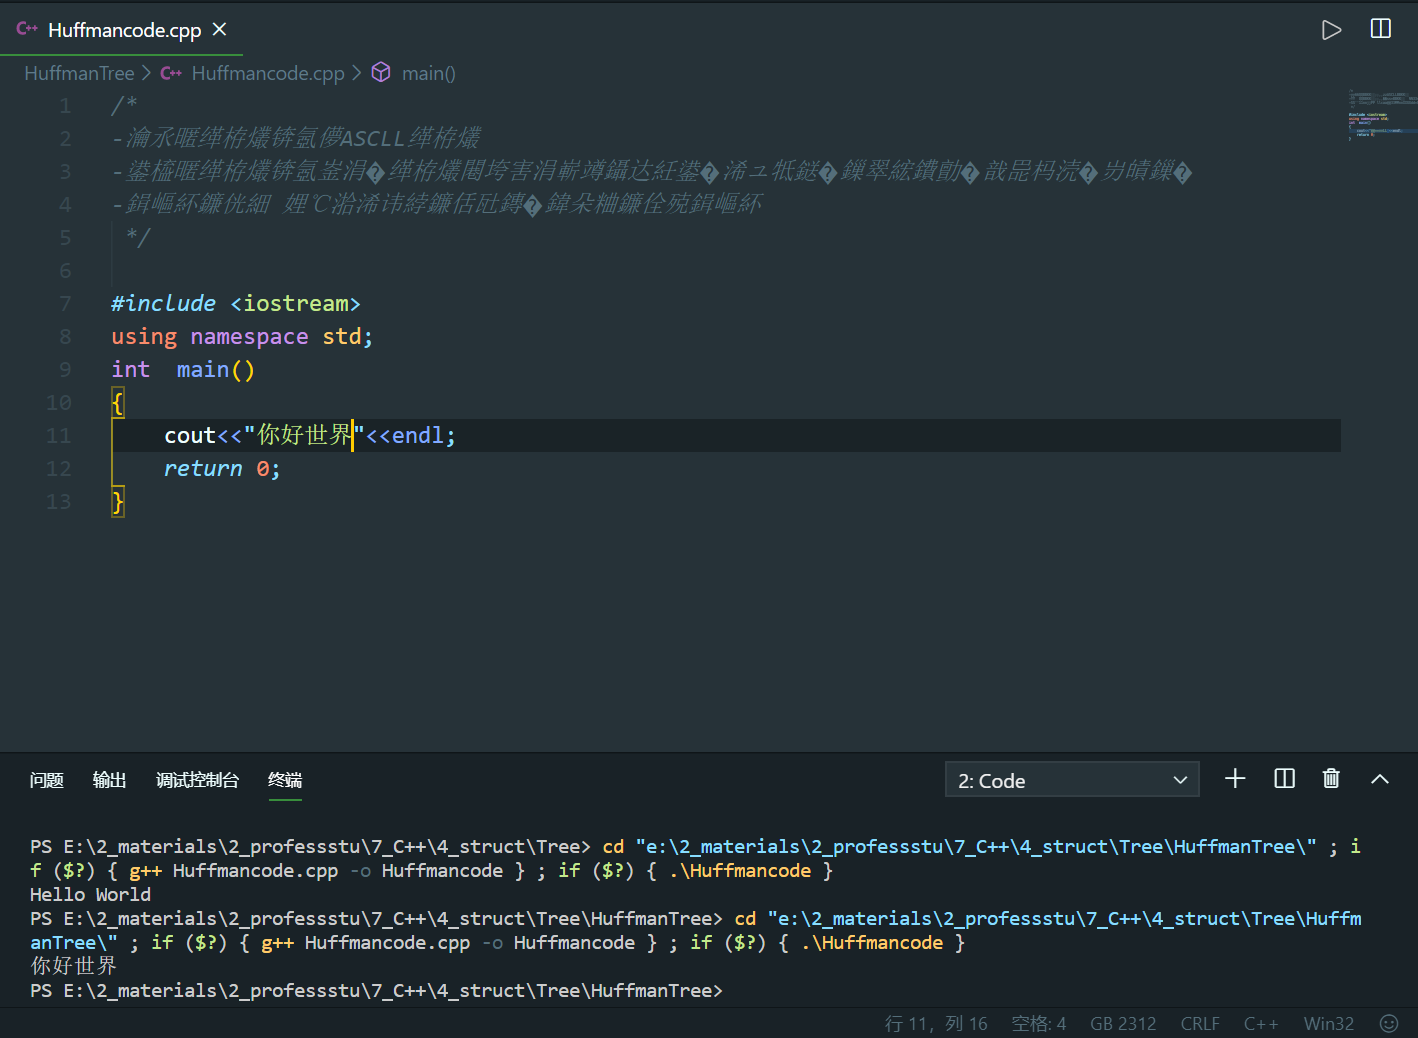The height and width of the screenshot is (1038, 1418).
Task: Open goto line via 行 11, 列 16
Action: tap(936, 1023)
